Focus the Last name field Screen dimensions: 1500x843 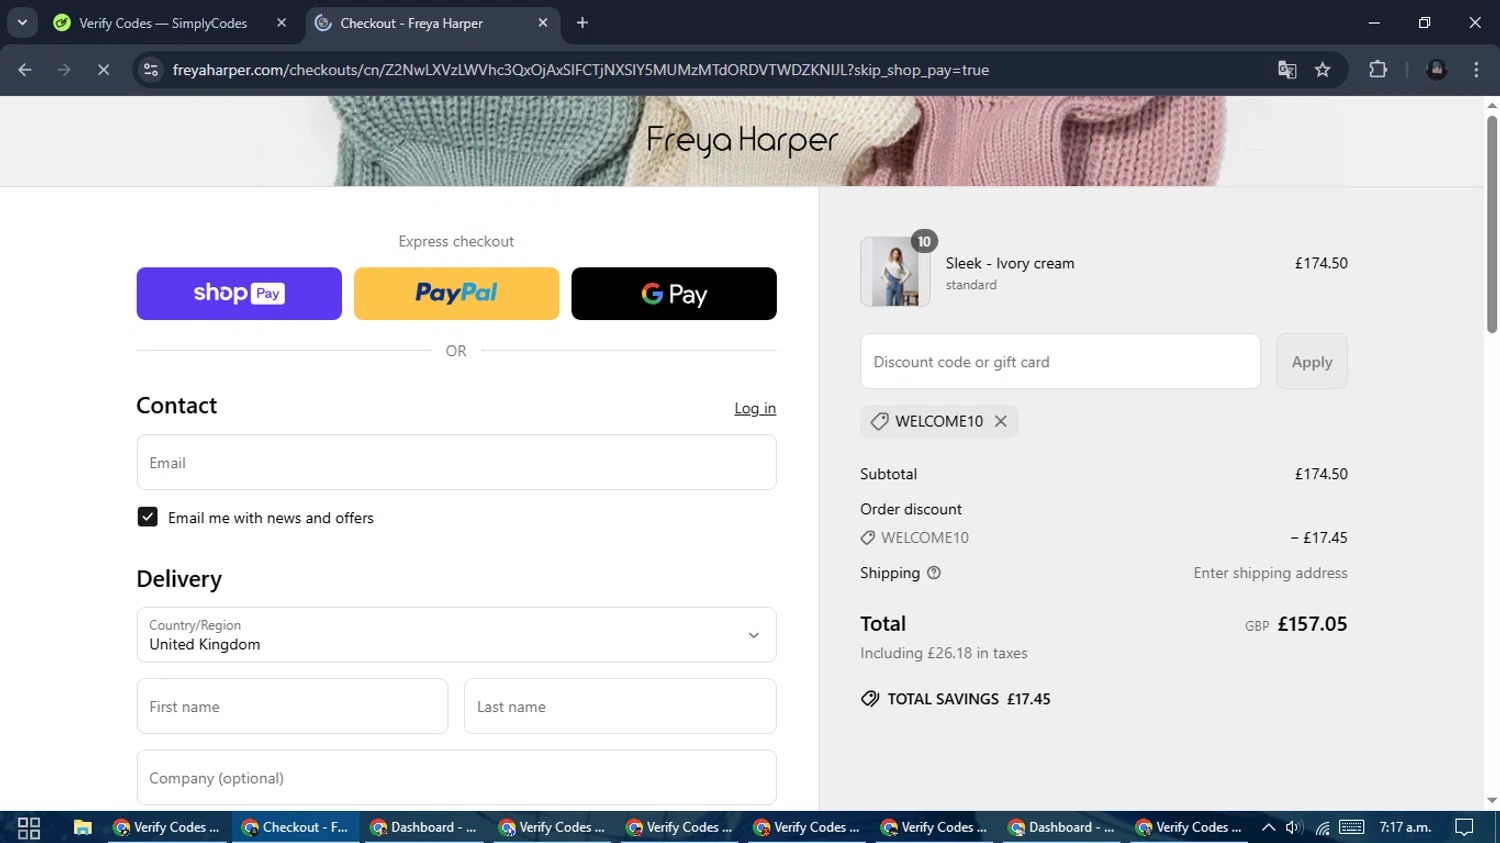pos(620,706)
